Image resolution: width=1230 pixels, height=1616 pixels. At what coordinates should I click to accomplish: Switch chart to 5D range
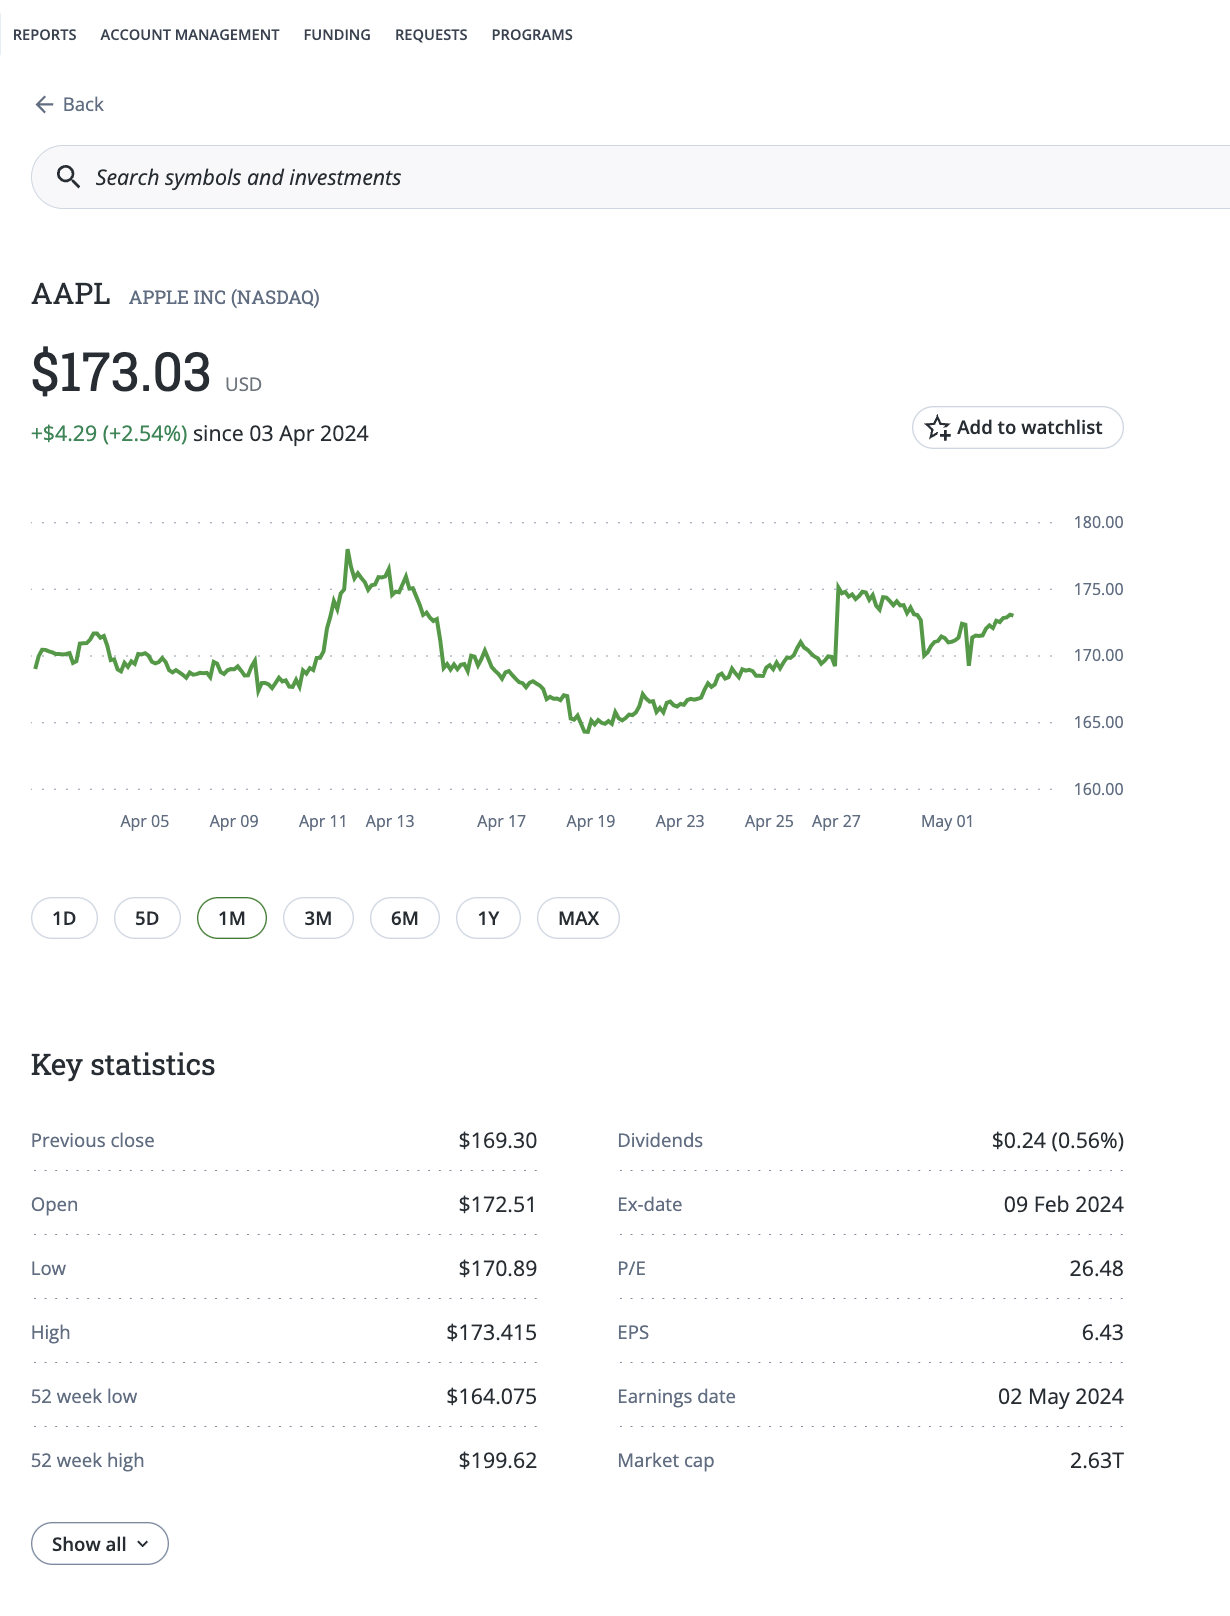coord(147,918)
